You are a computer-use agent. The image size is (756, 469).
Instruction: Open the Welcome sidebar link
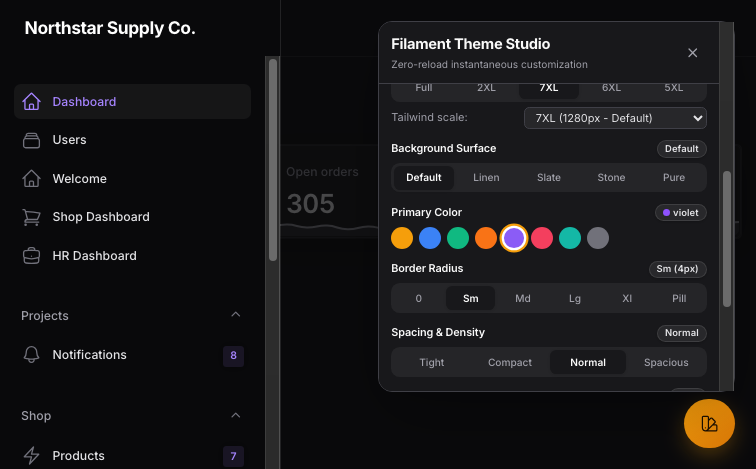click(133, 179)
